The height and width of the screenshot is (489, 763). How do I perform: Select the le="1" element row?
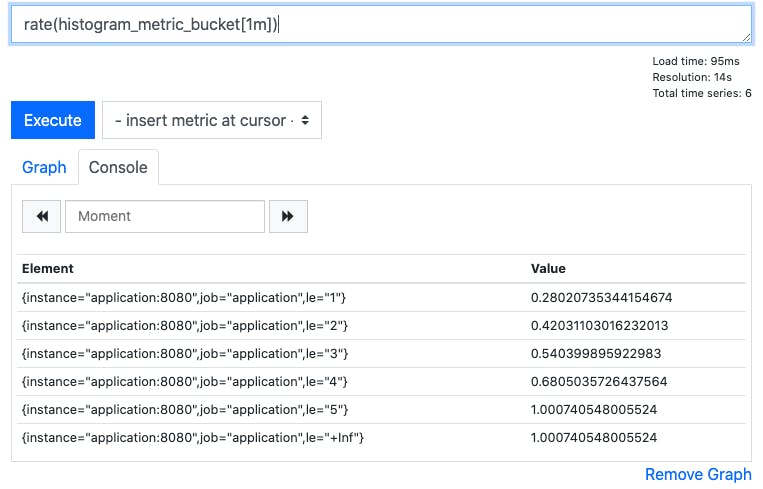382,297
